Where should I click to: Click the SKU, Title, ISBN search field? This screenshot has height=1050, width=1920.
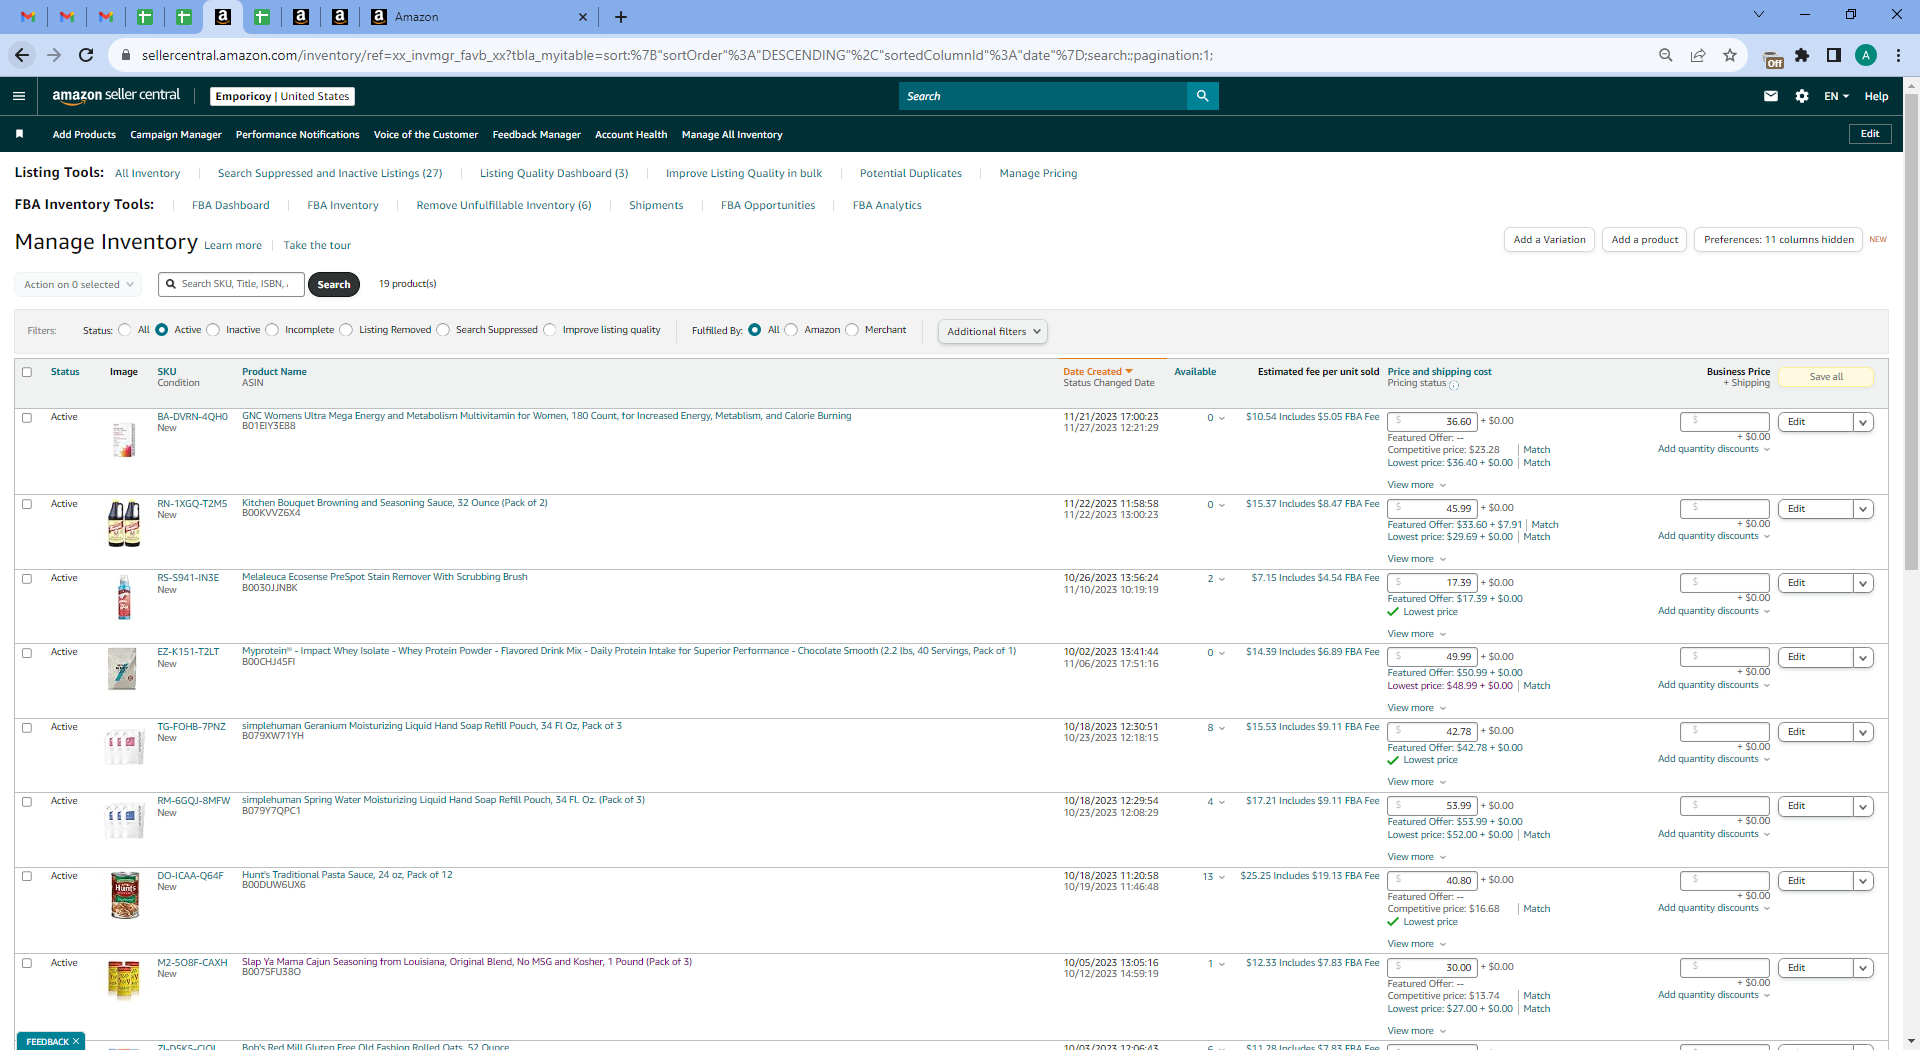pyautogui.click(x=230, y=284)
